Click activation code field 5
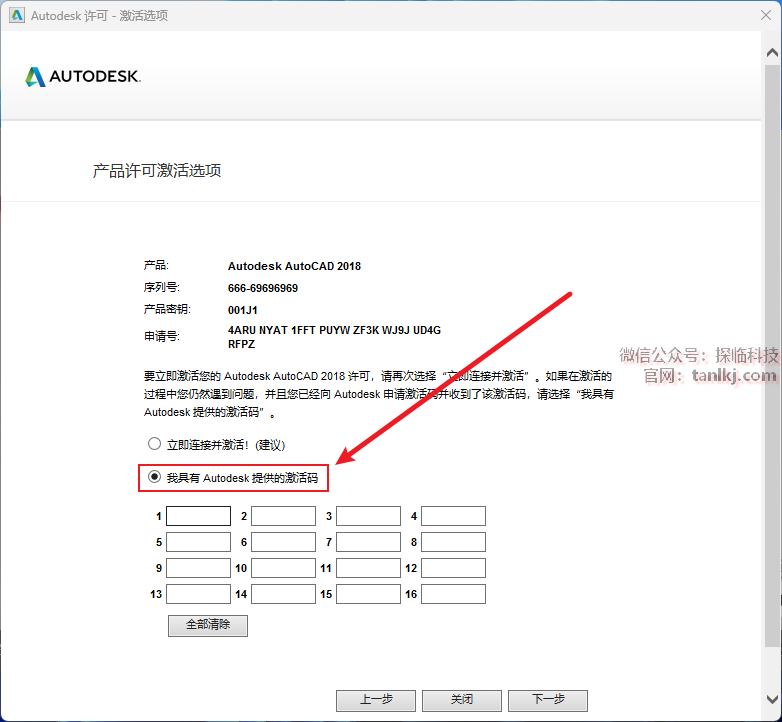This screenshot has width=782, height=722. tap(198, 542)
